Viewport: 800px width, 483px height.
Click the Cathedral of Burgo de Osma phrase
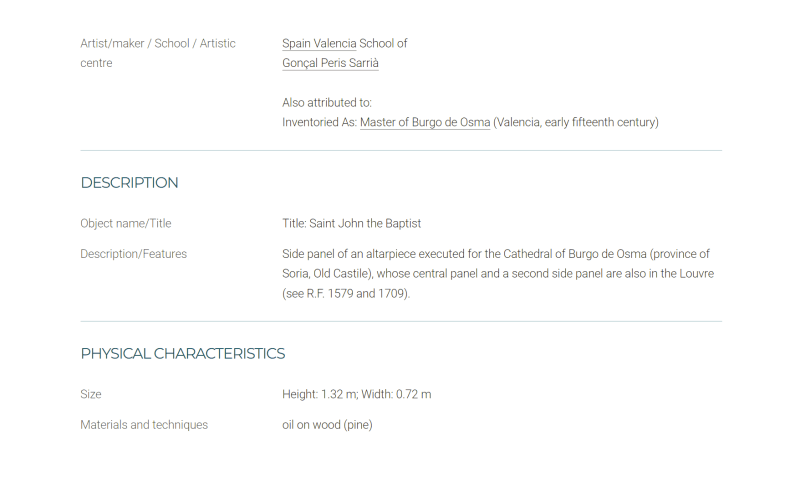click(x=575, y=254)
